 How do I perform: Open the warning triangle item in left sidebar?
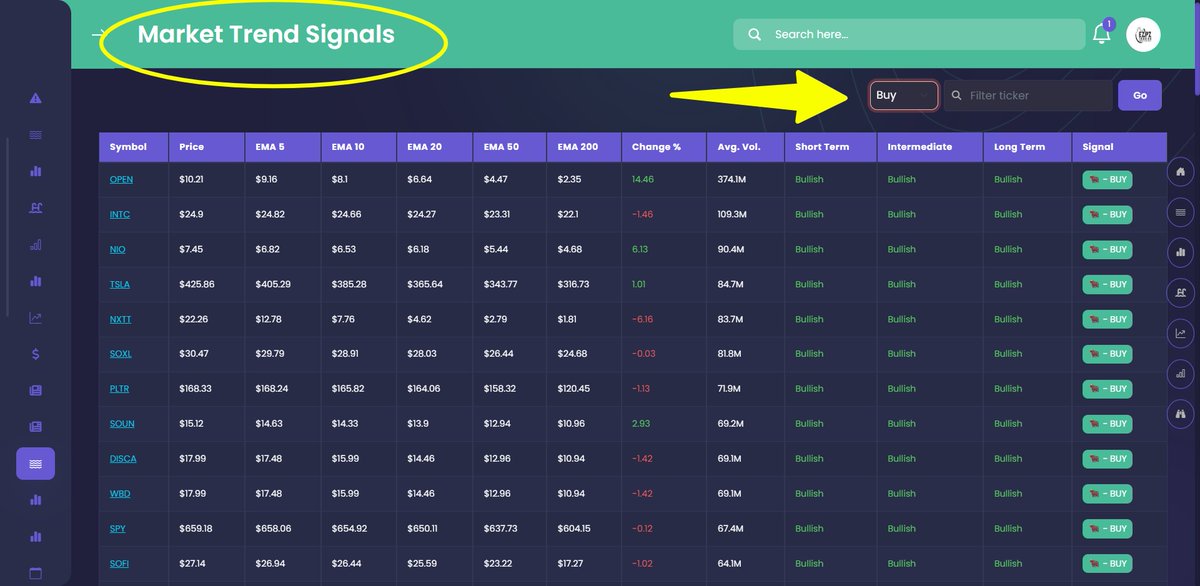pyautogui.click(x=35, y=98)
